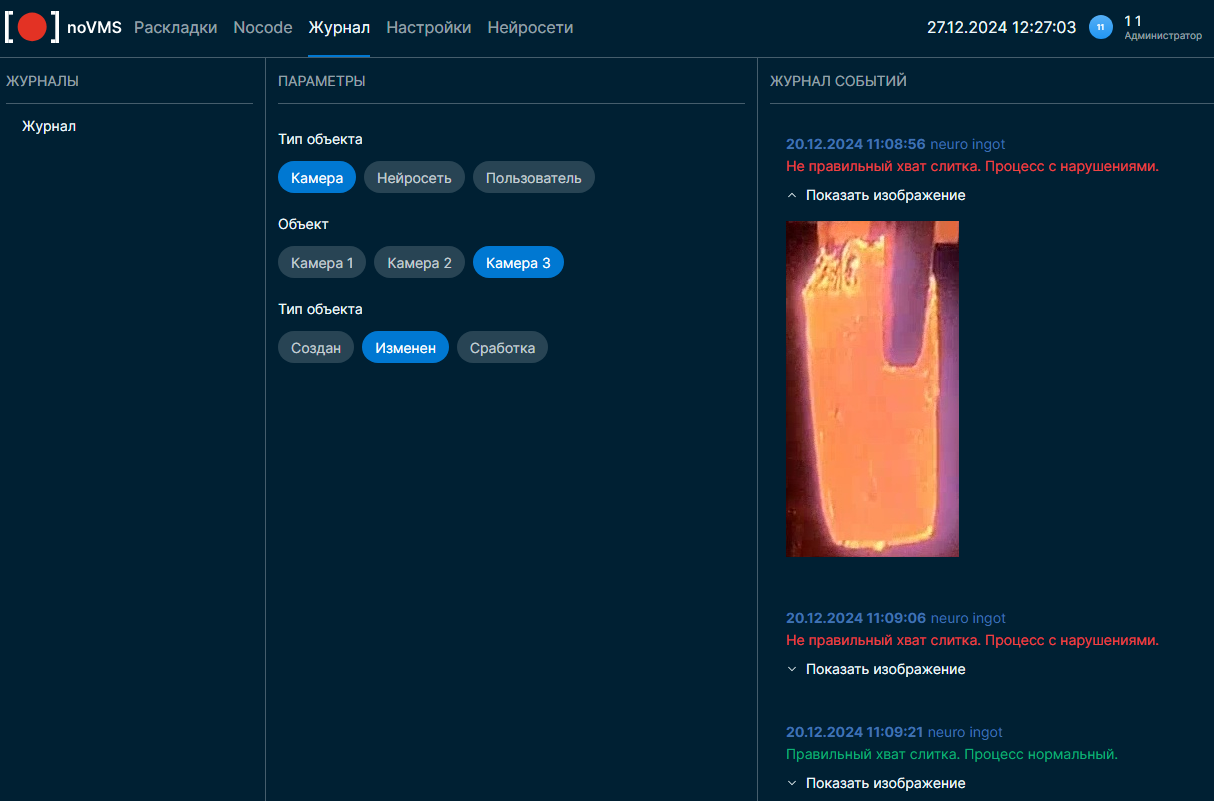The image size is (1214, 801).
Task: Click red violation message under 11:09:06
Action: (972, 640)
